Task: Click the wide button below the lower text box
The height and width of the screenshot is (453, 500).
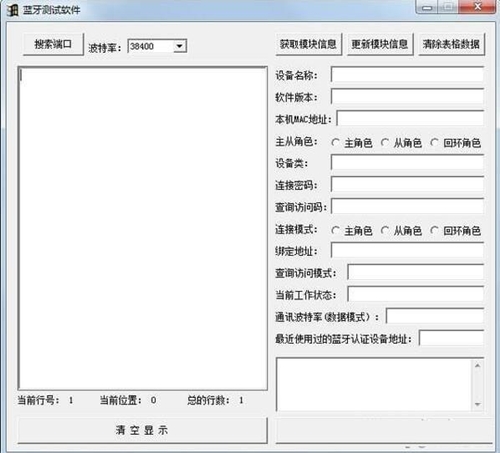Action: (384, 431)
